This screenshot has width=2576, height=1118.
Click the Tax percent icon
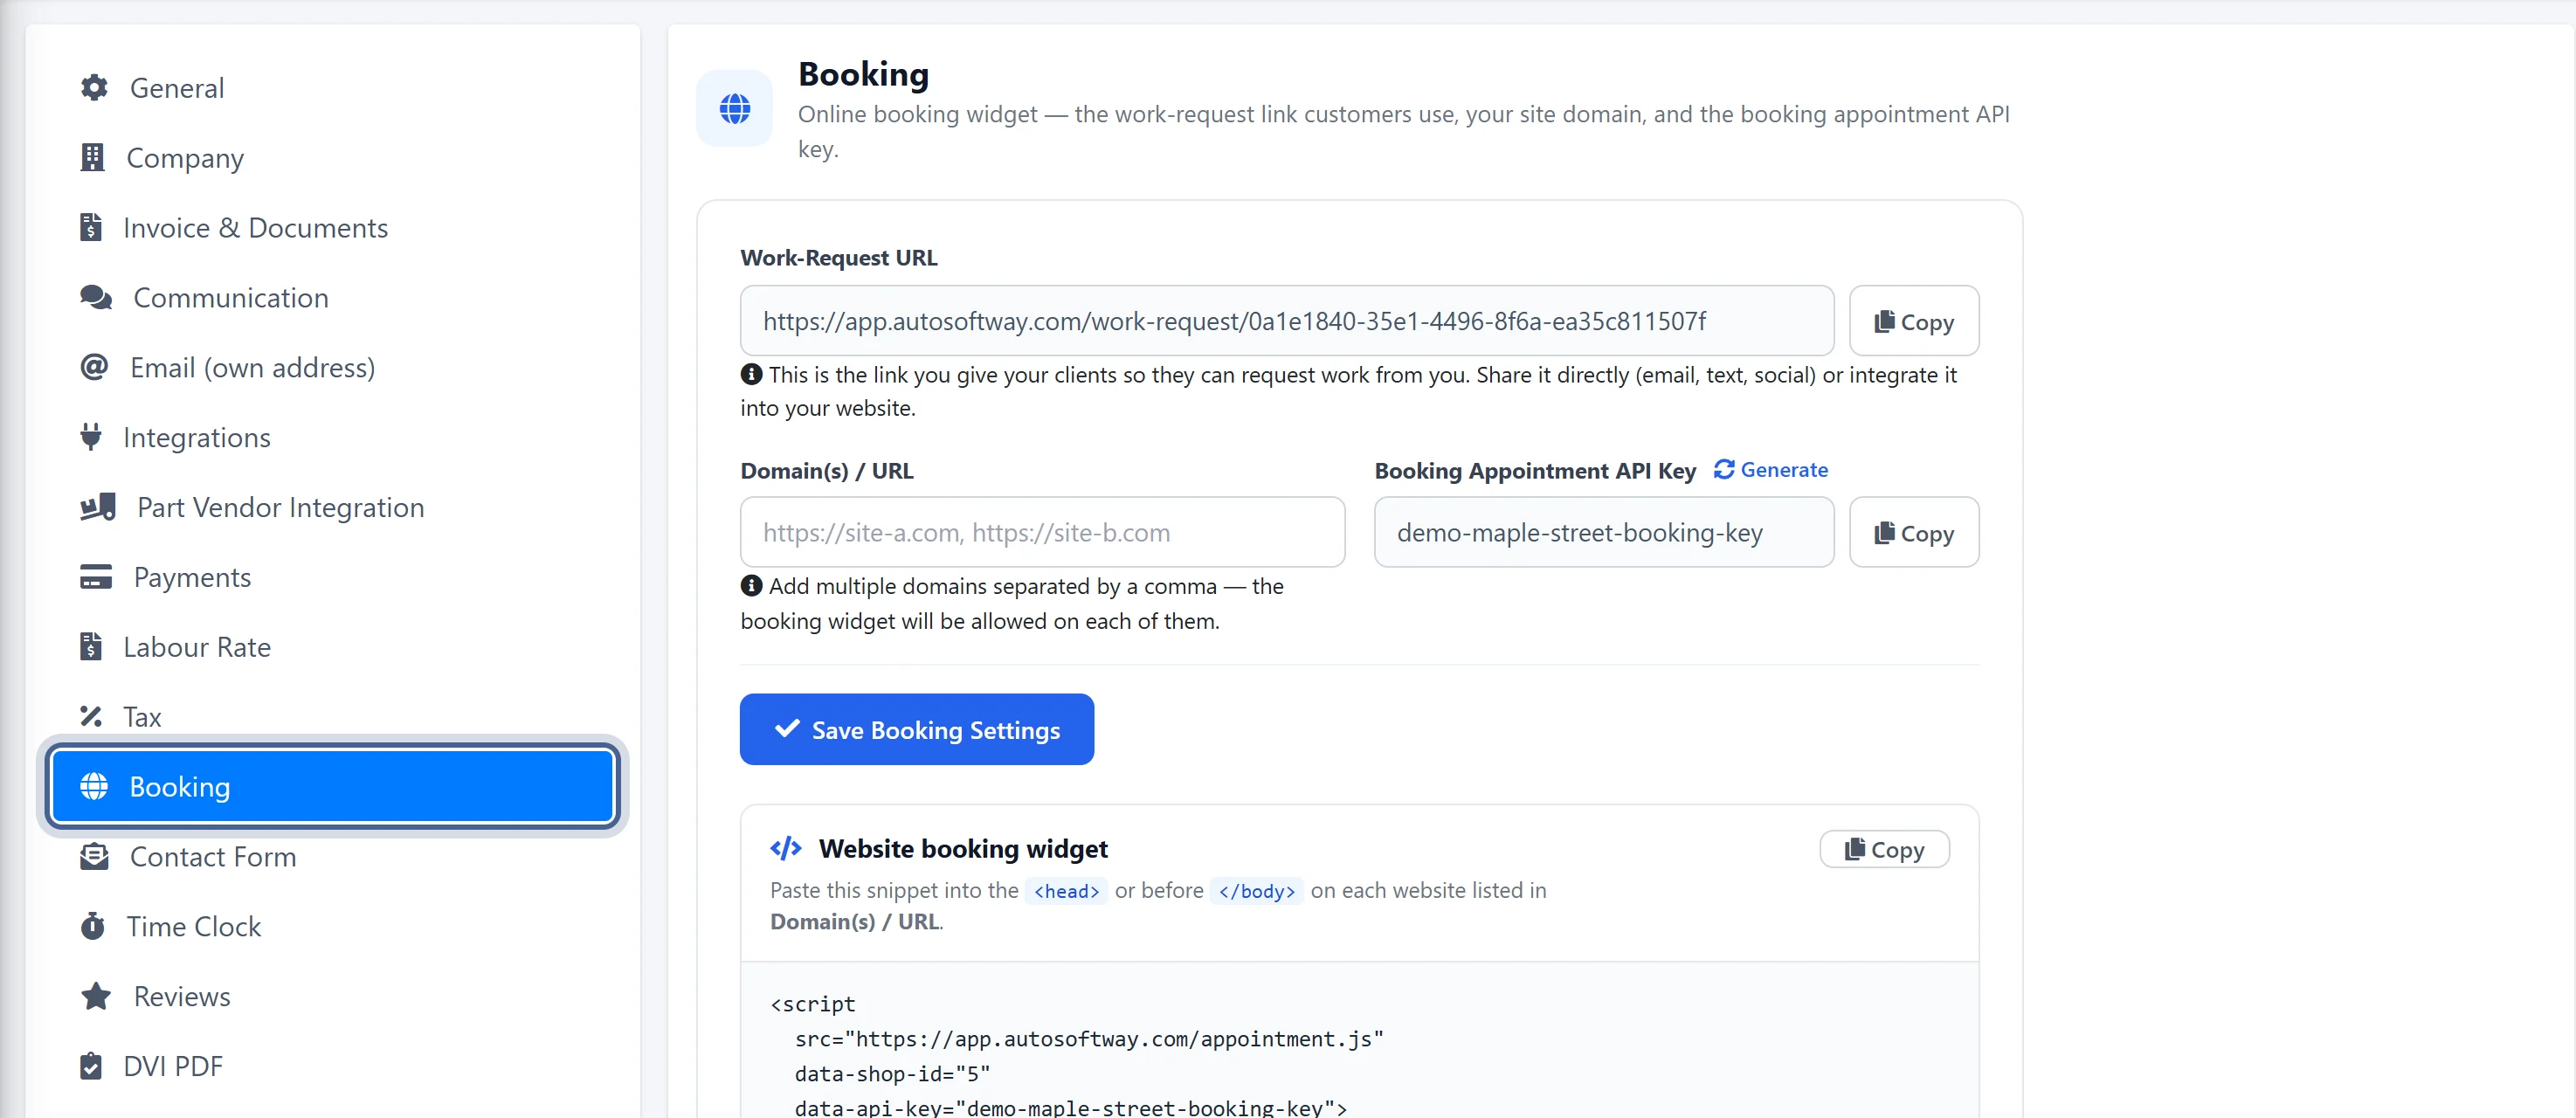click(91, 717)
